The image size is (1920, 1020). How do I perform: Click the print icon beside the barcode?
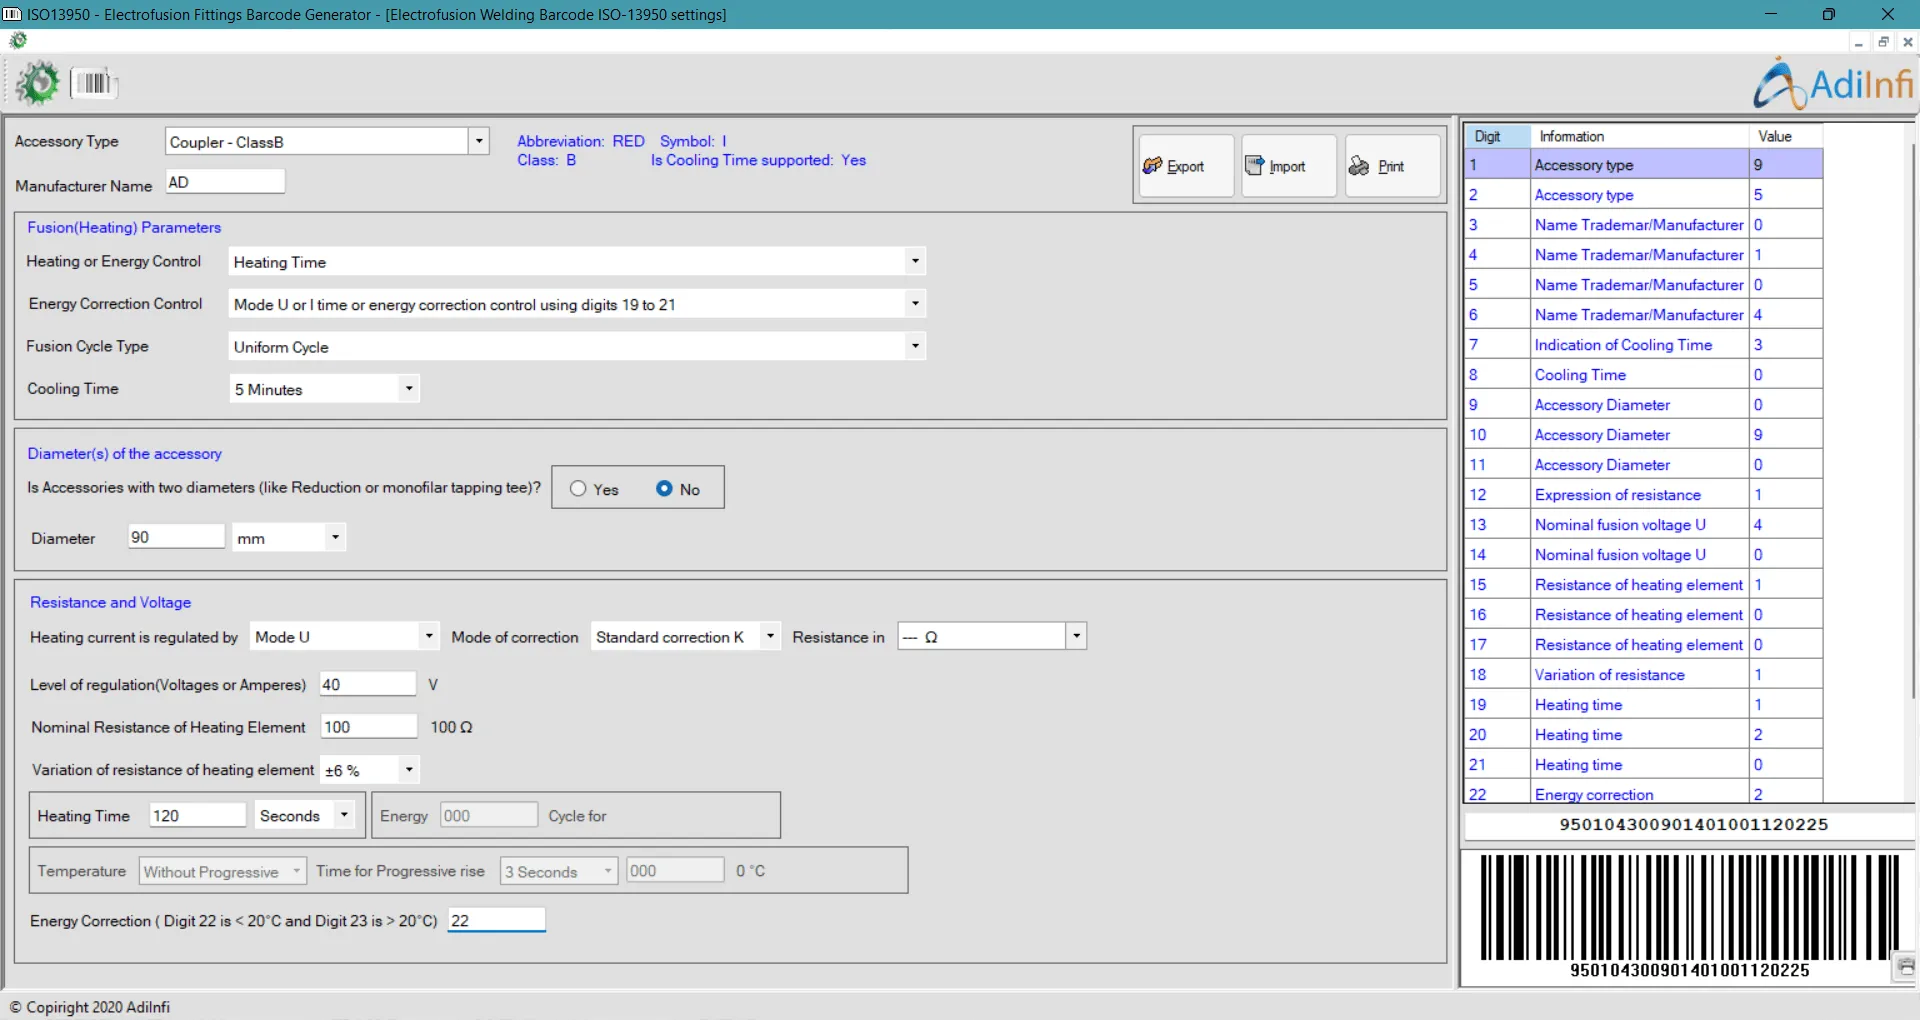click(x=1906, y=966)
